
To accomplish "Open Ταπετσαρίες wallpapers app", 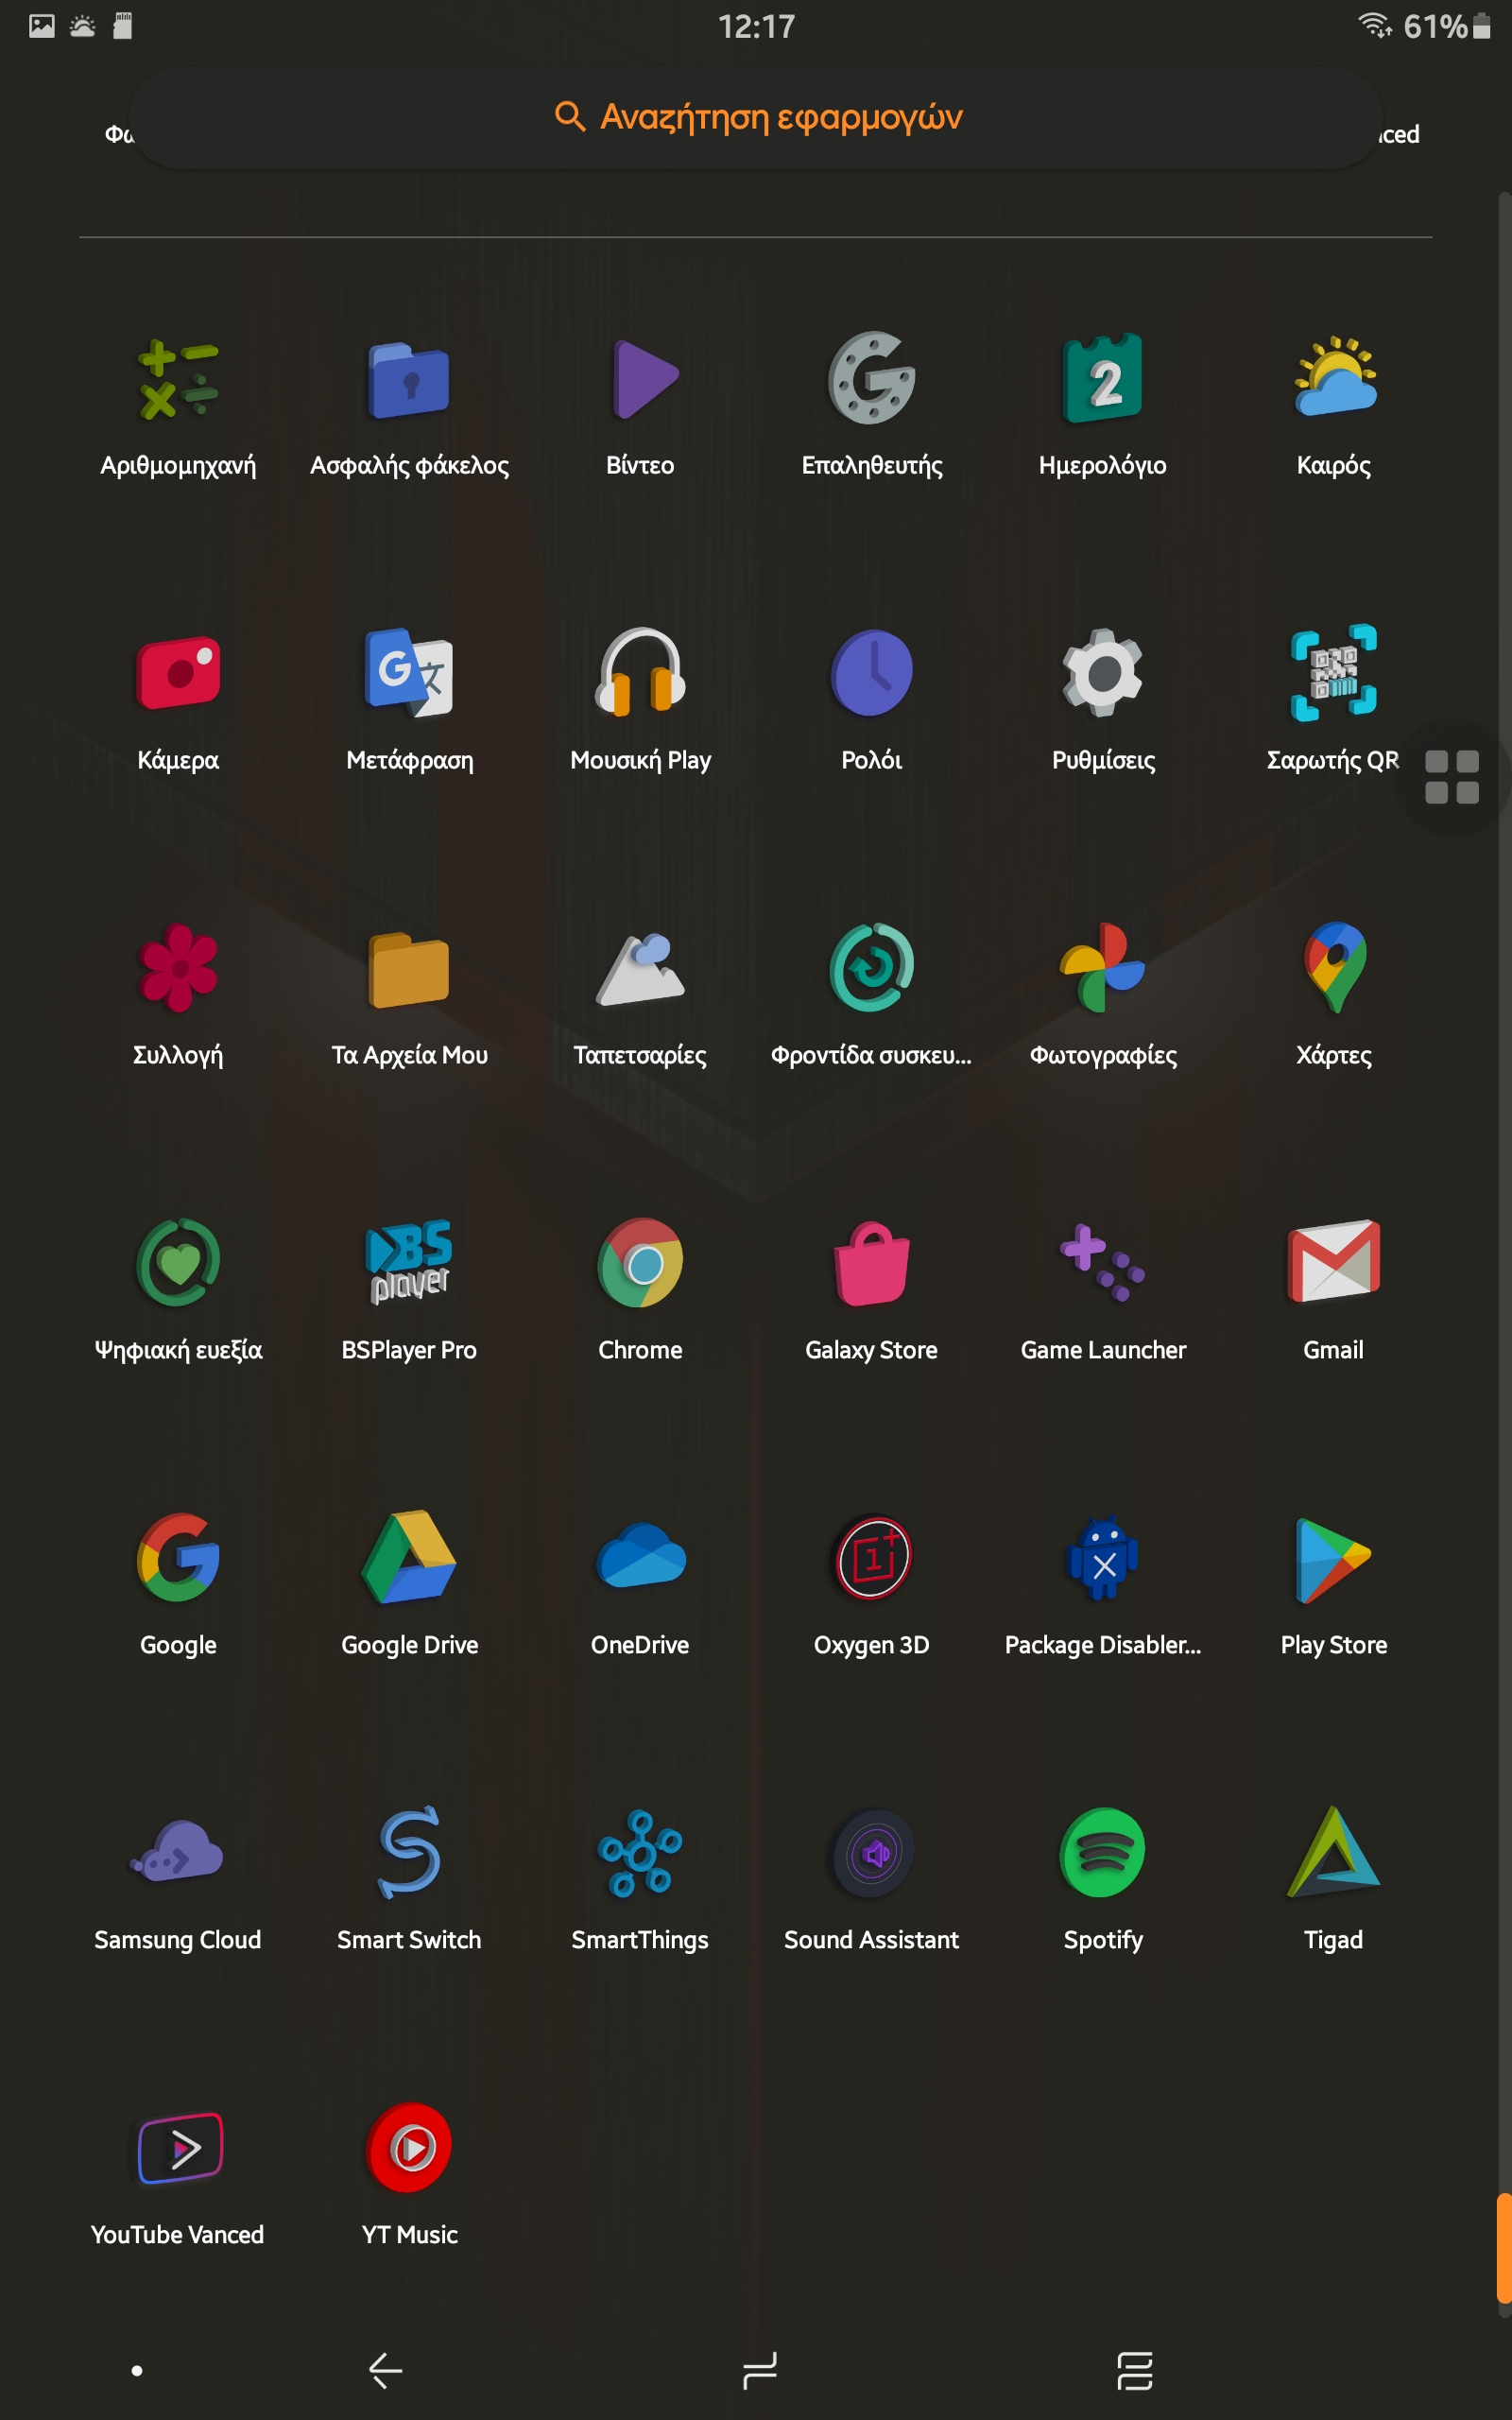I will (x=640, y=968).
